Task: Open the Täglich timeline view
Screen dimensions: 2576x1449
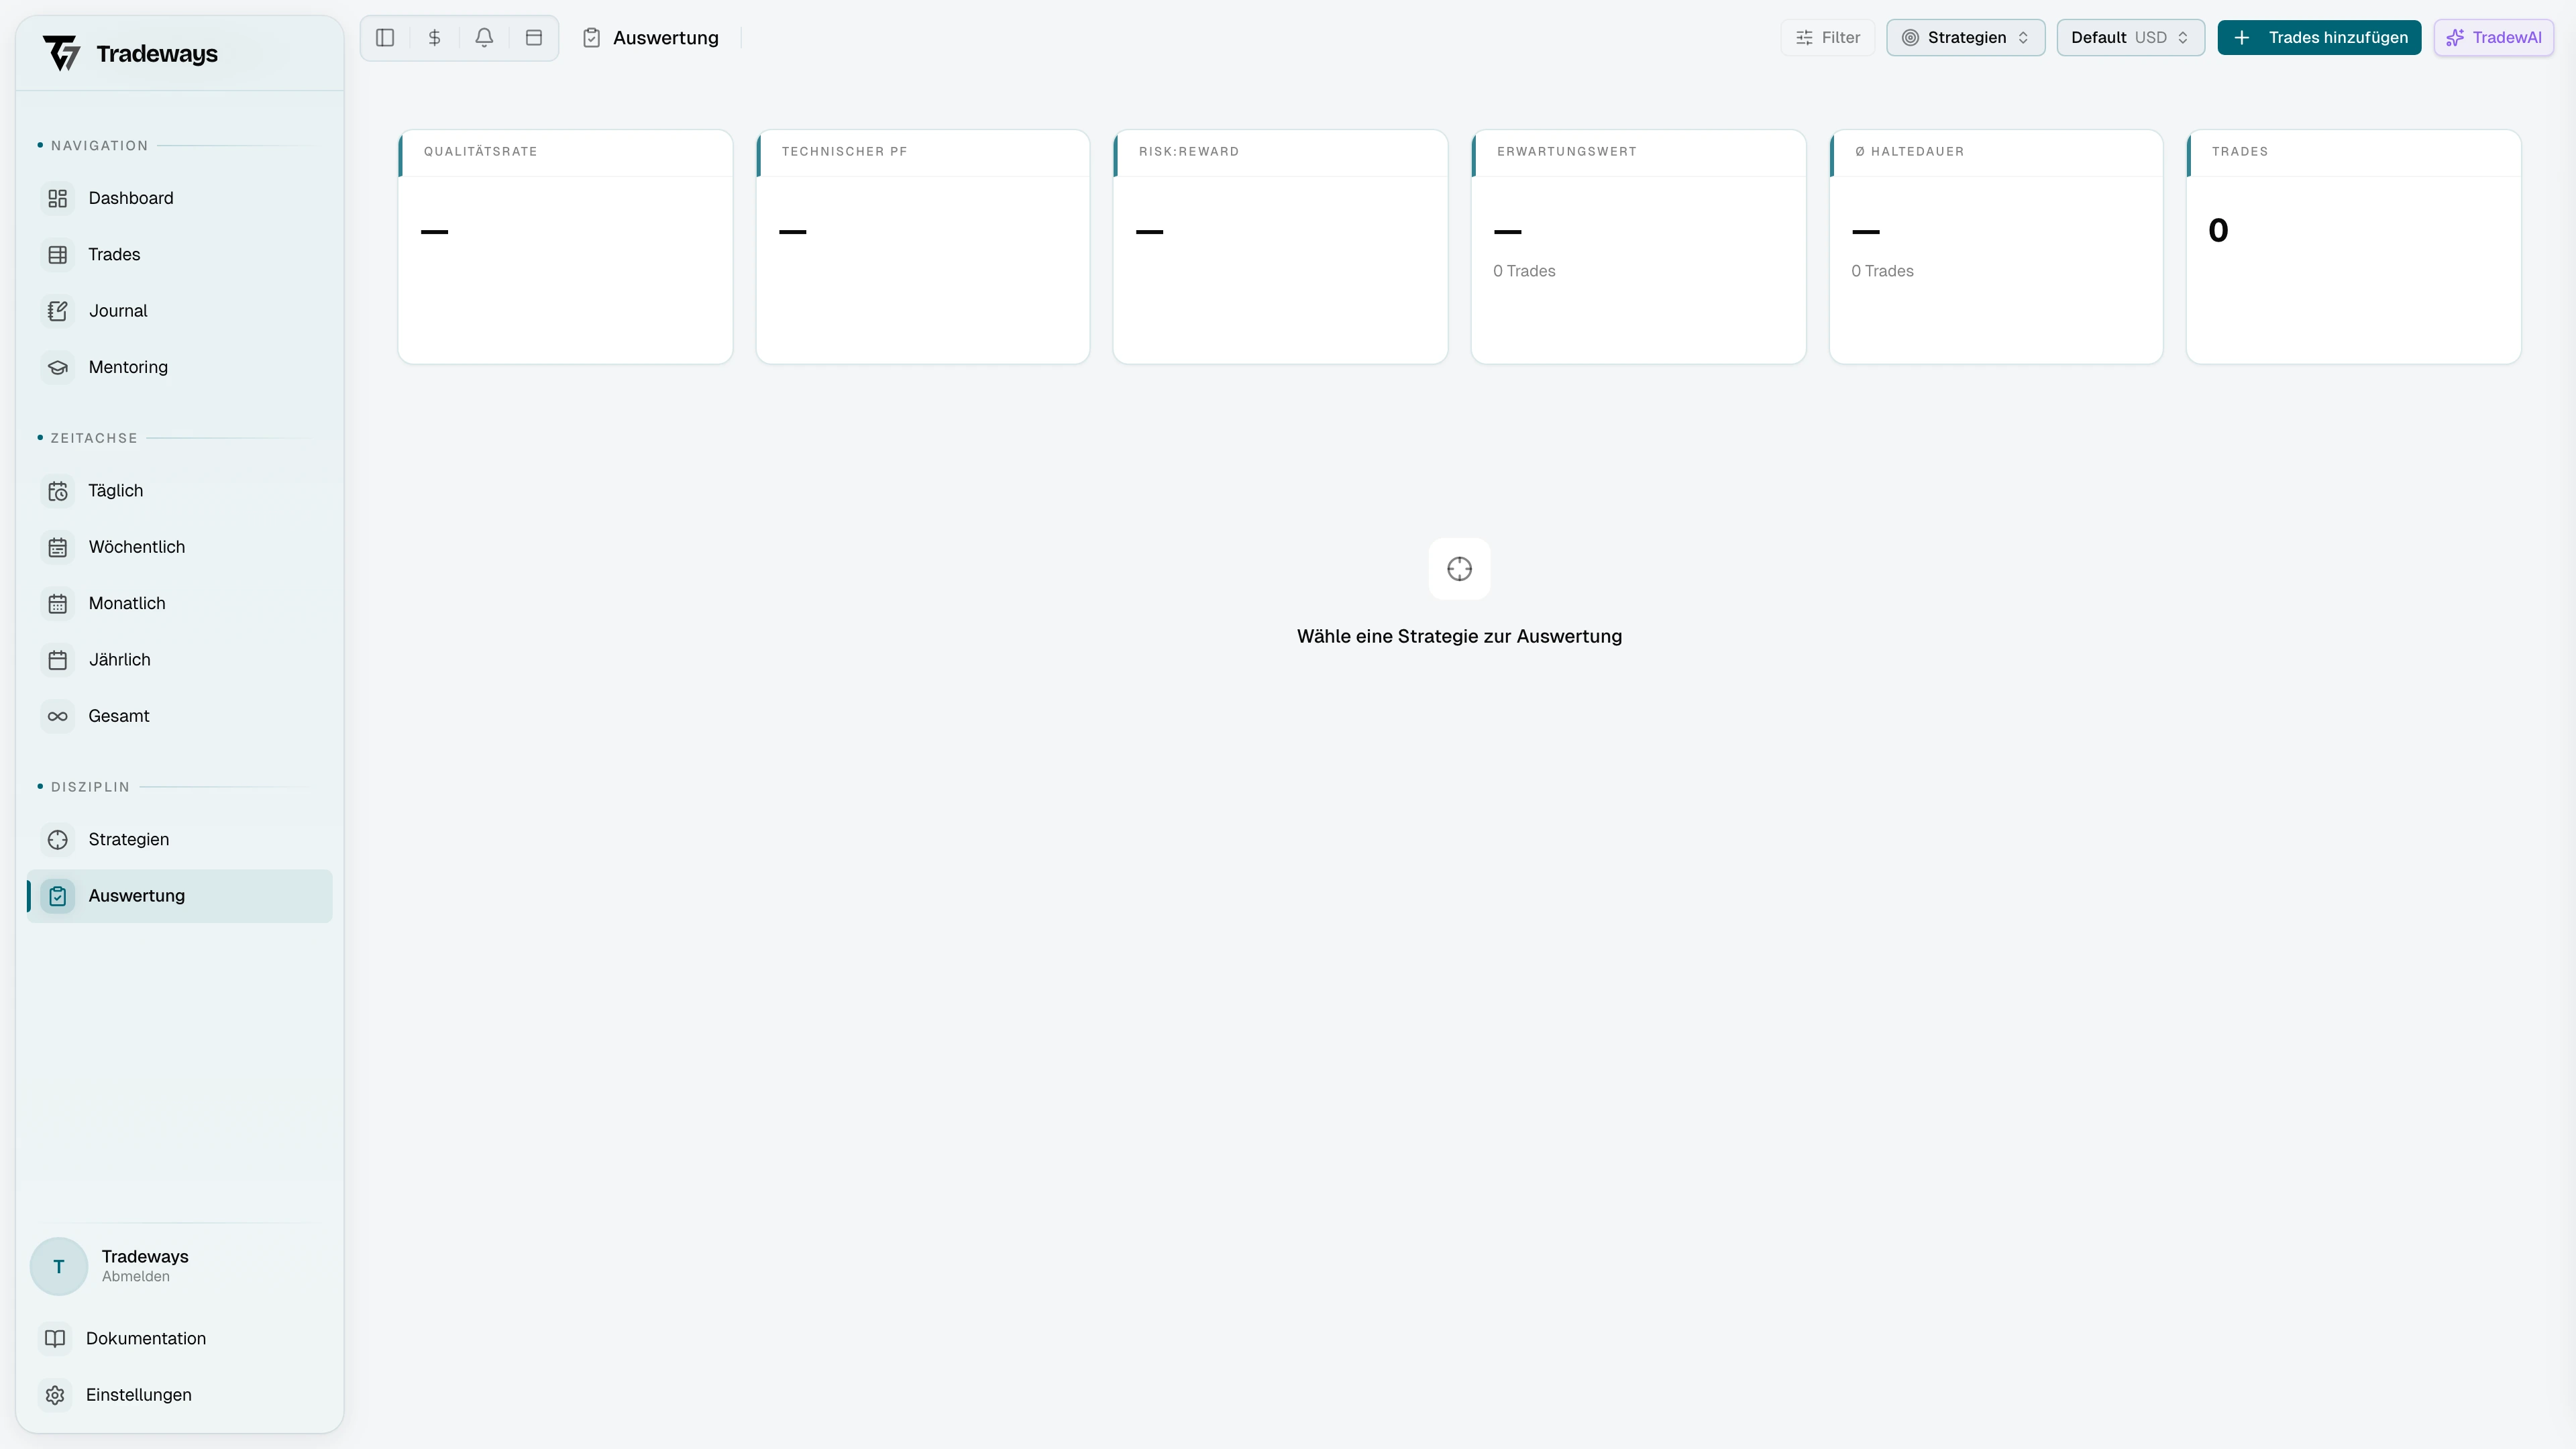Action: (115, 491)
